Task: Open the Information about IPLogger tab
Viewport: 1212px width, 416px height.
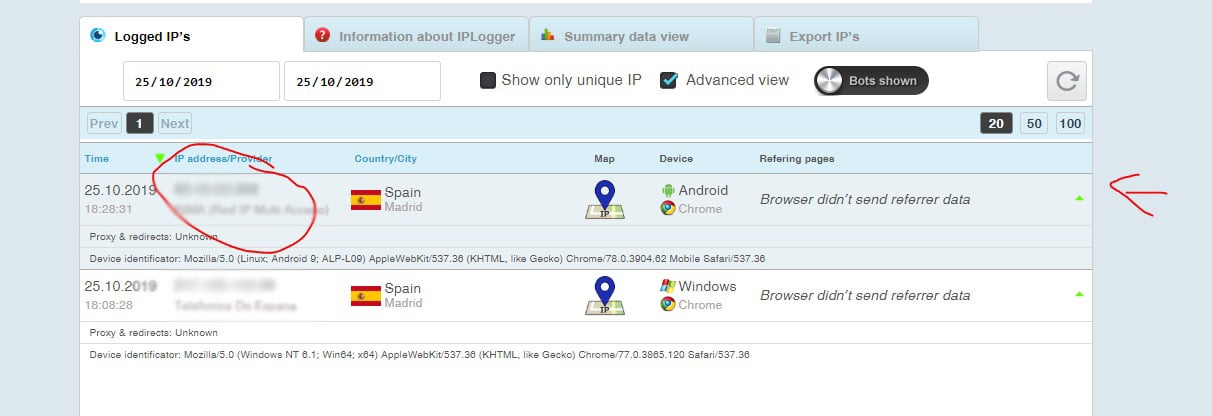Action: pos(416,35)
